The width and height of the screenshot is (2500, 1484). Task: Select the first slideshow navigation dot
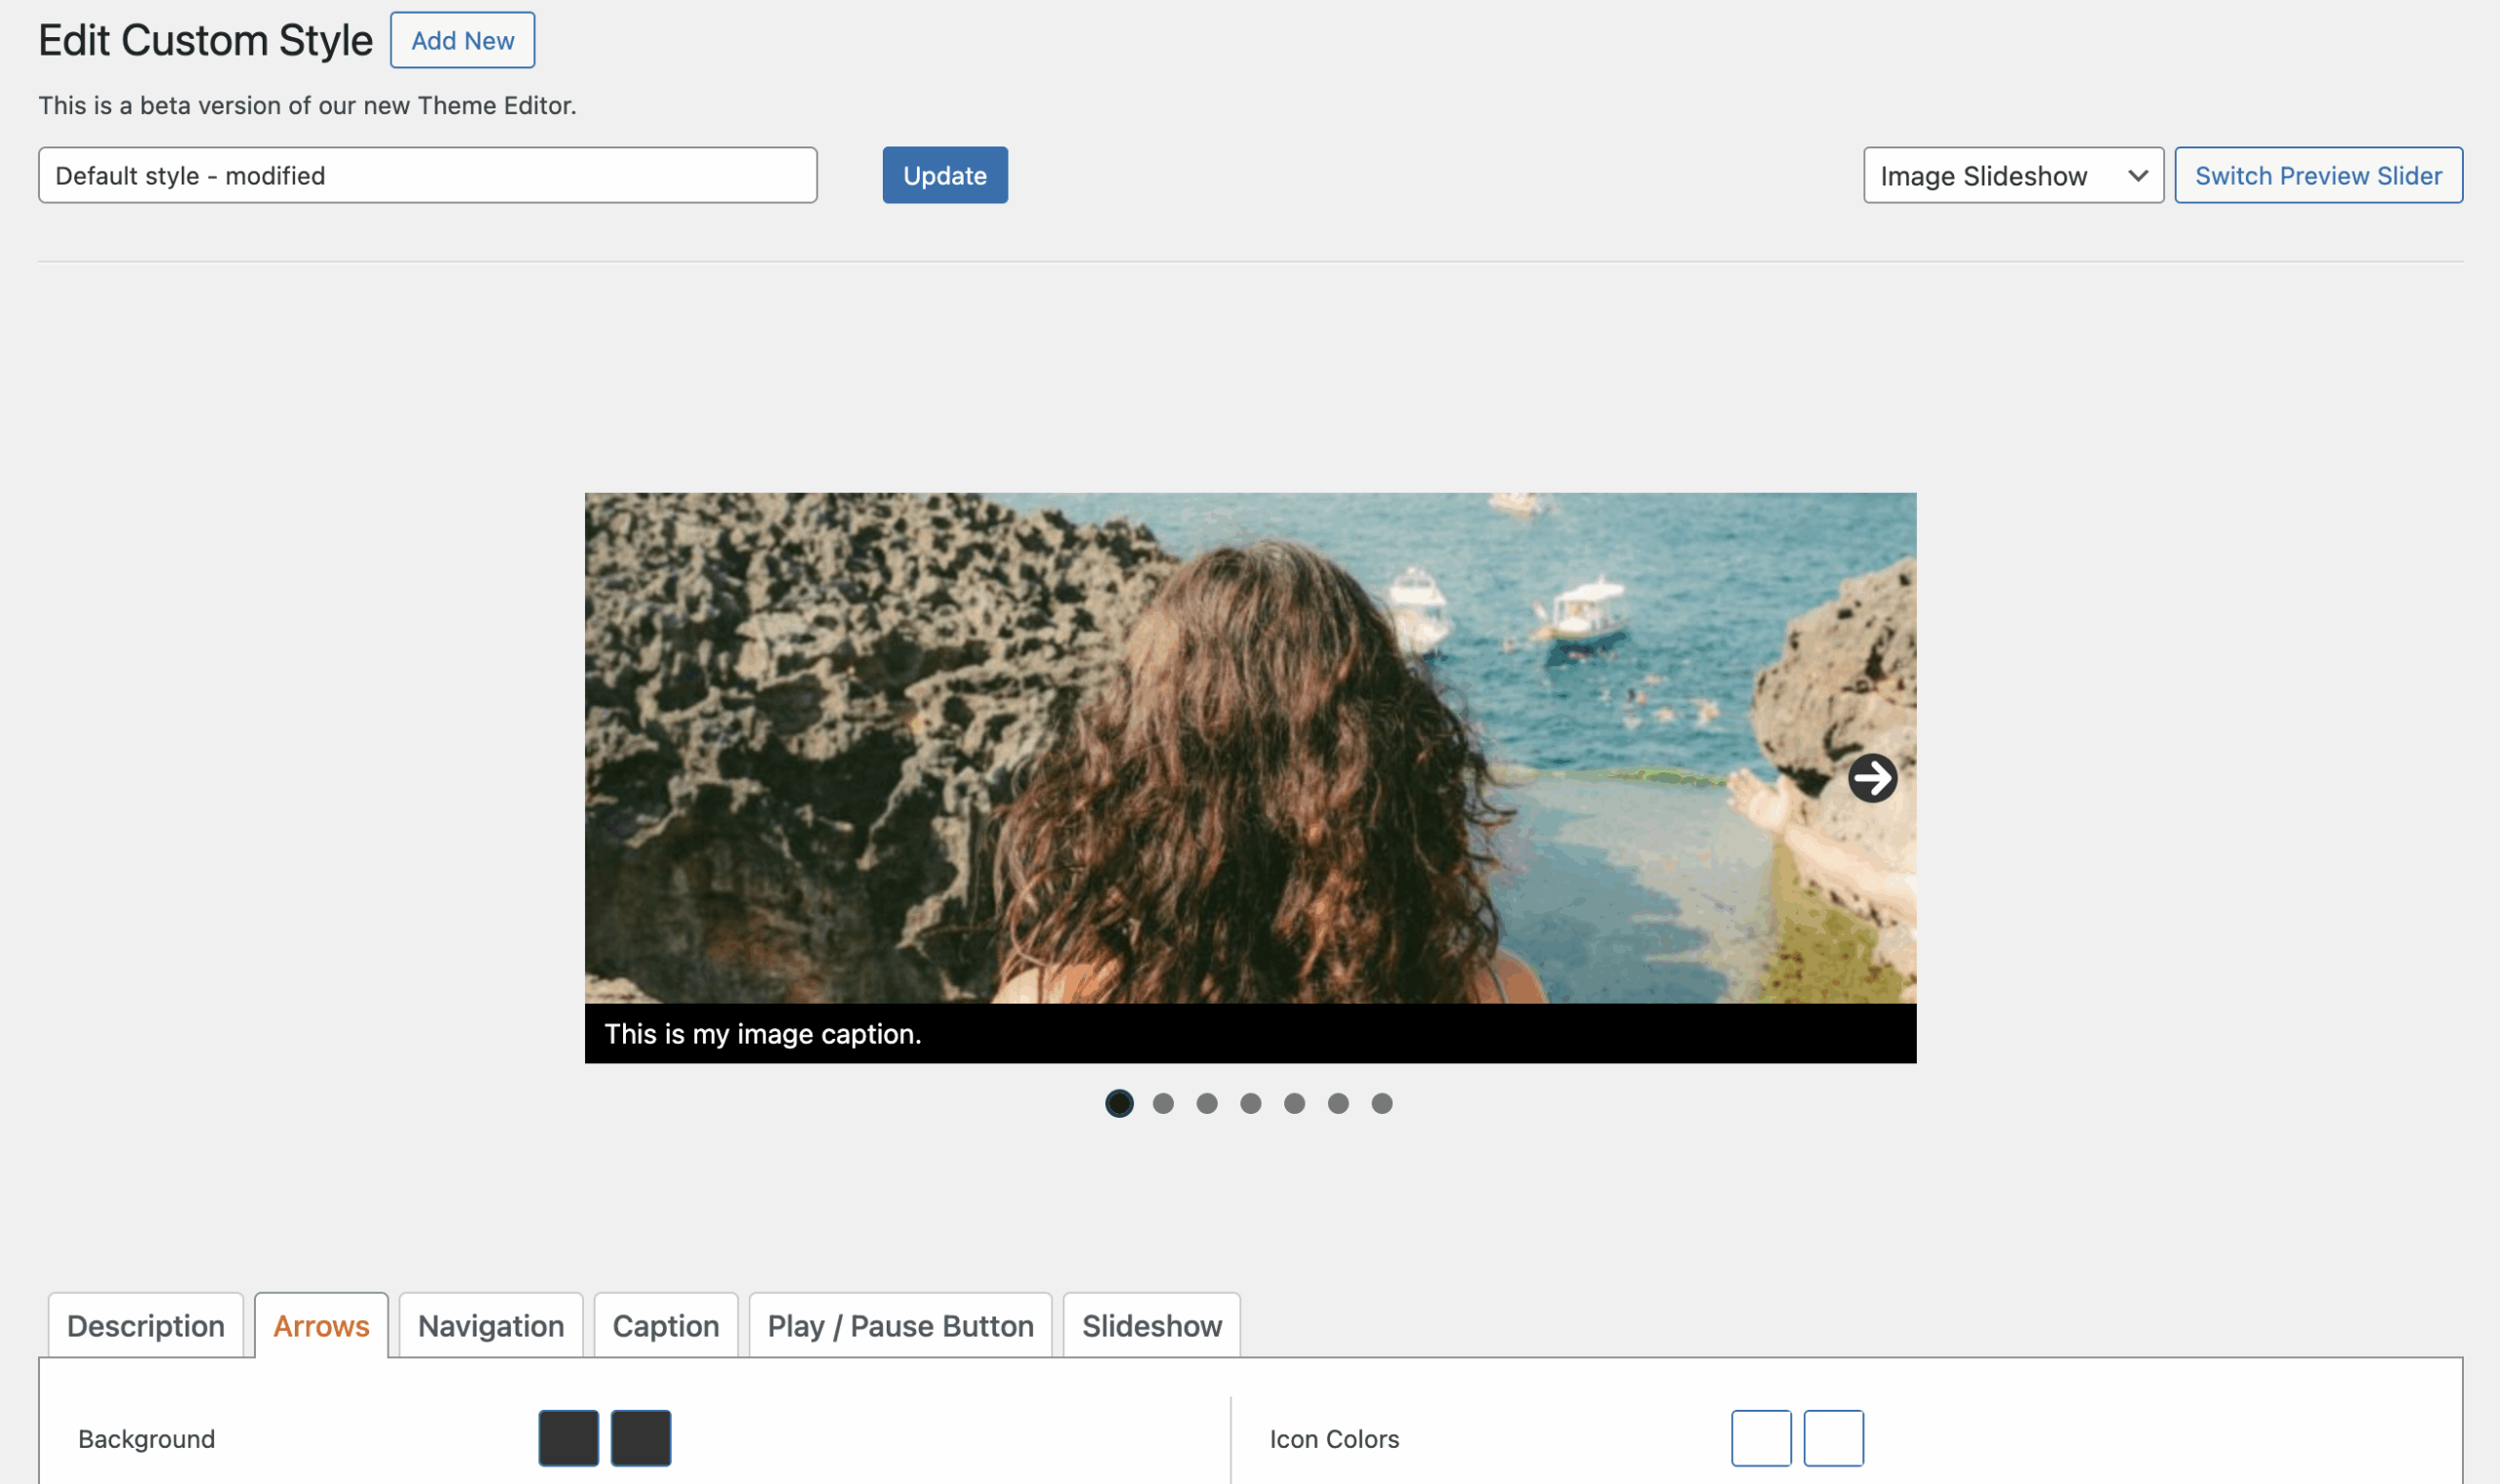1119,1103
